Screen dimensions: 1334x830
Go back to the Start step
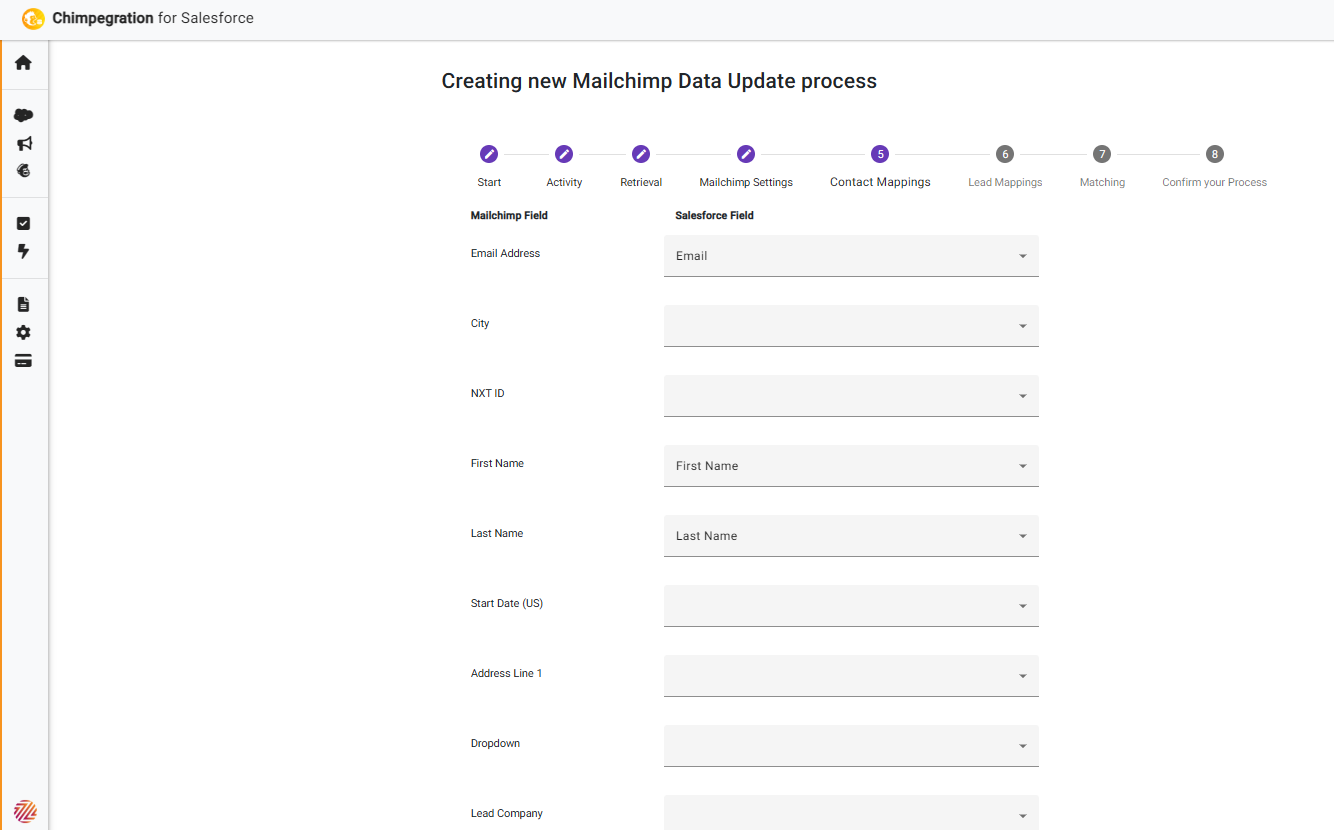click(489, 154)
